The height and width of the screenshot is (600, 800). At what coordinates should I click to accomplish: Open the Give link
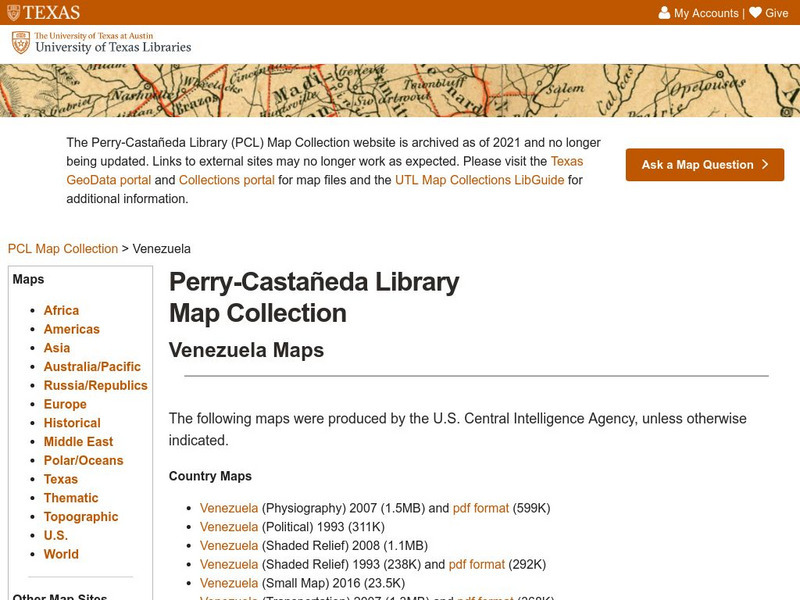777,13
